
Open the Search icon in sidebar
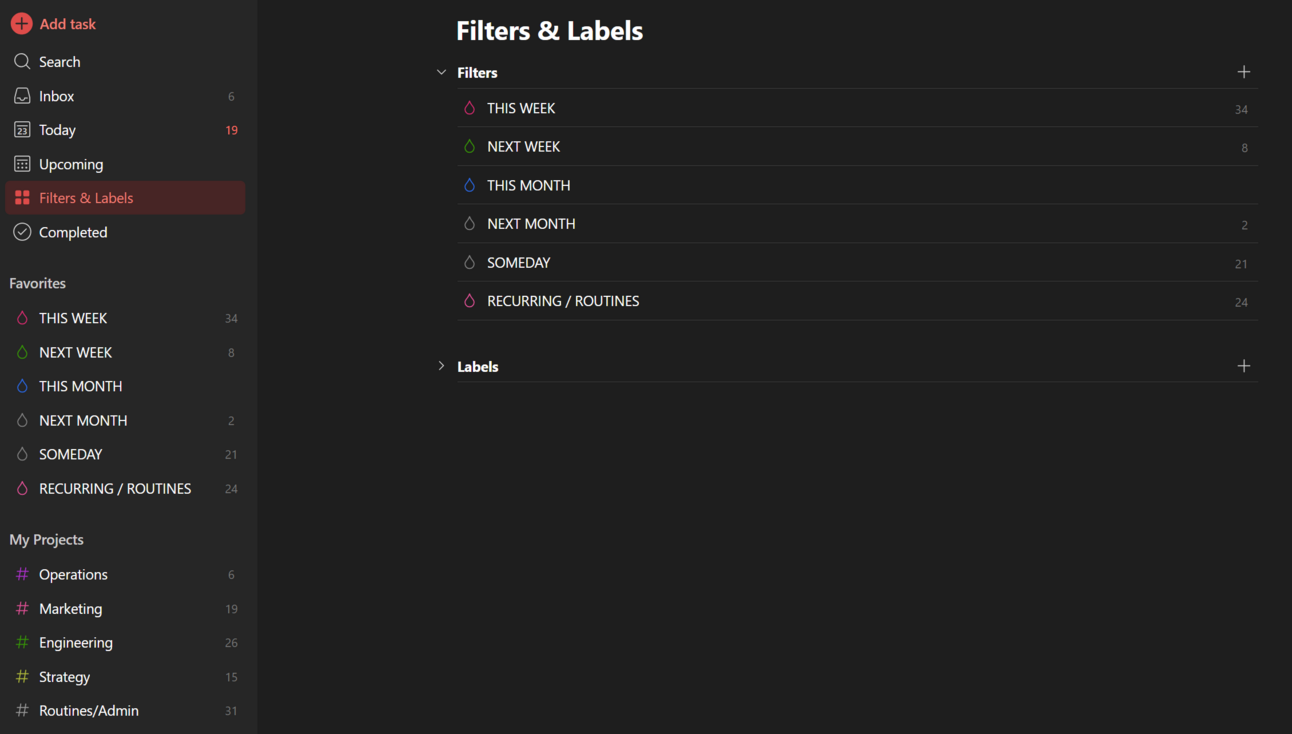[22, 61]
